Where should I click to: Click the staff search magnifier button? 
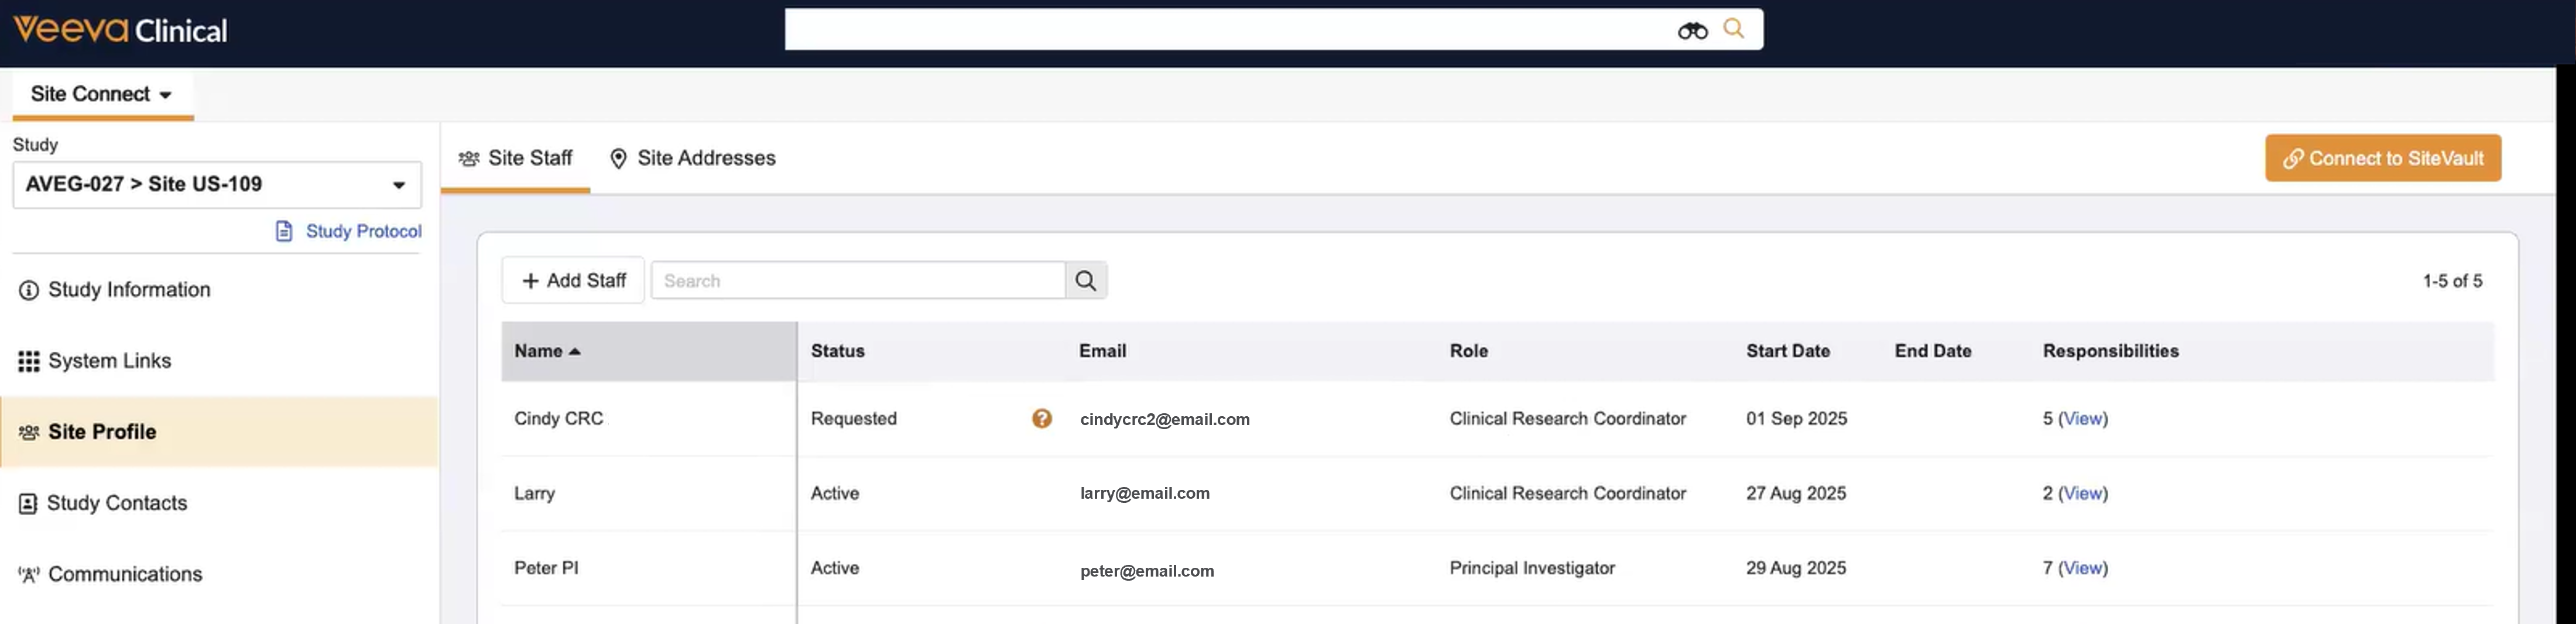(x=1085, y=281)
